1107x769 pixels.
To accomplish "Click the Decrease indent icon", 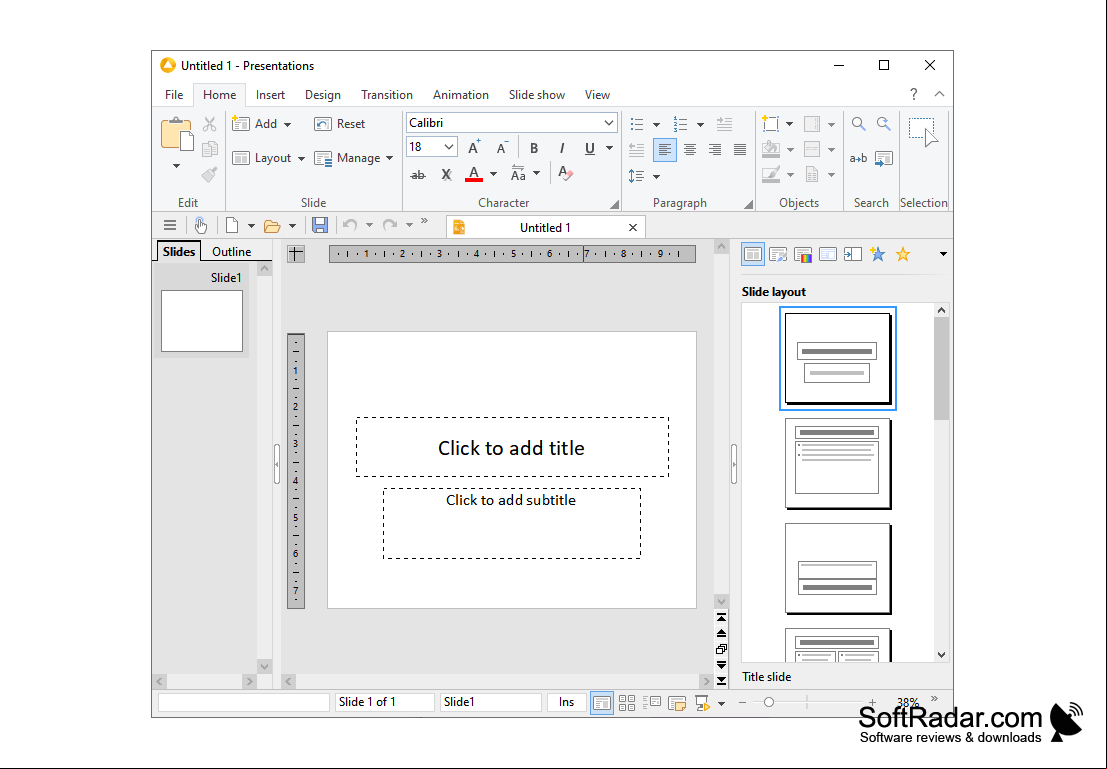I will tap(637, 150).
